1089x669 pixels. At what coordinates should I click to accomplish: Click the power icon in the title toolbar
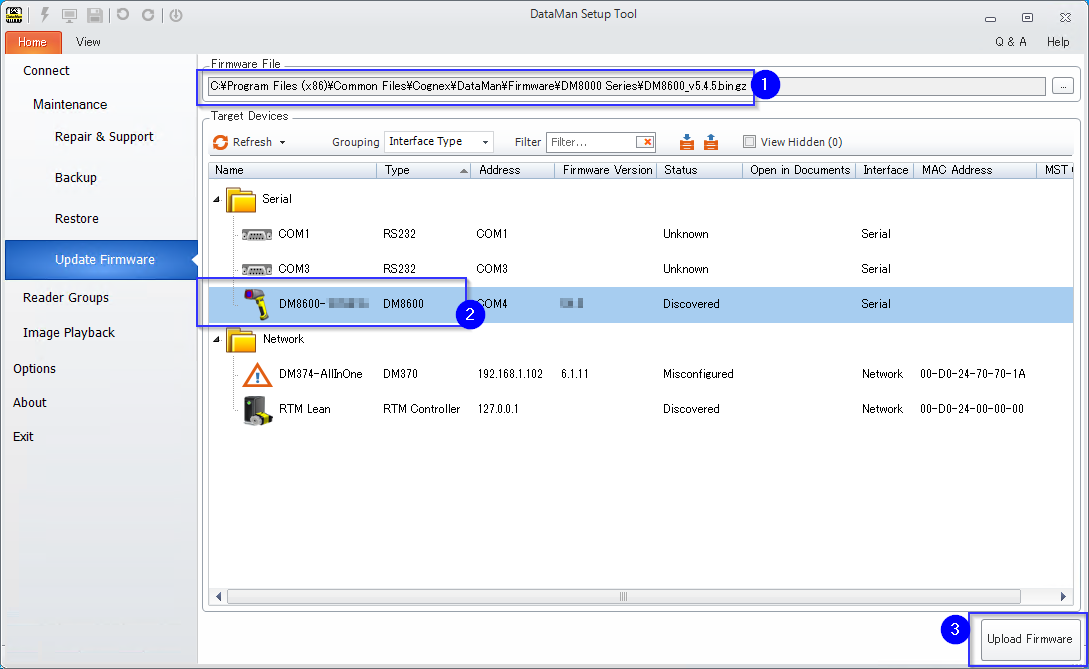[x=176, y=15]
